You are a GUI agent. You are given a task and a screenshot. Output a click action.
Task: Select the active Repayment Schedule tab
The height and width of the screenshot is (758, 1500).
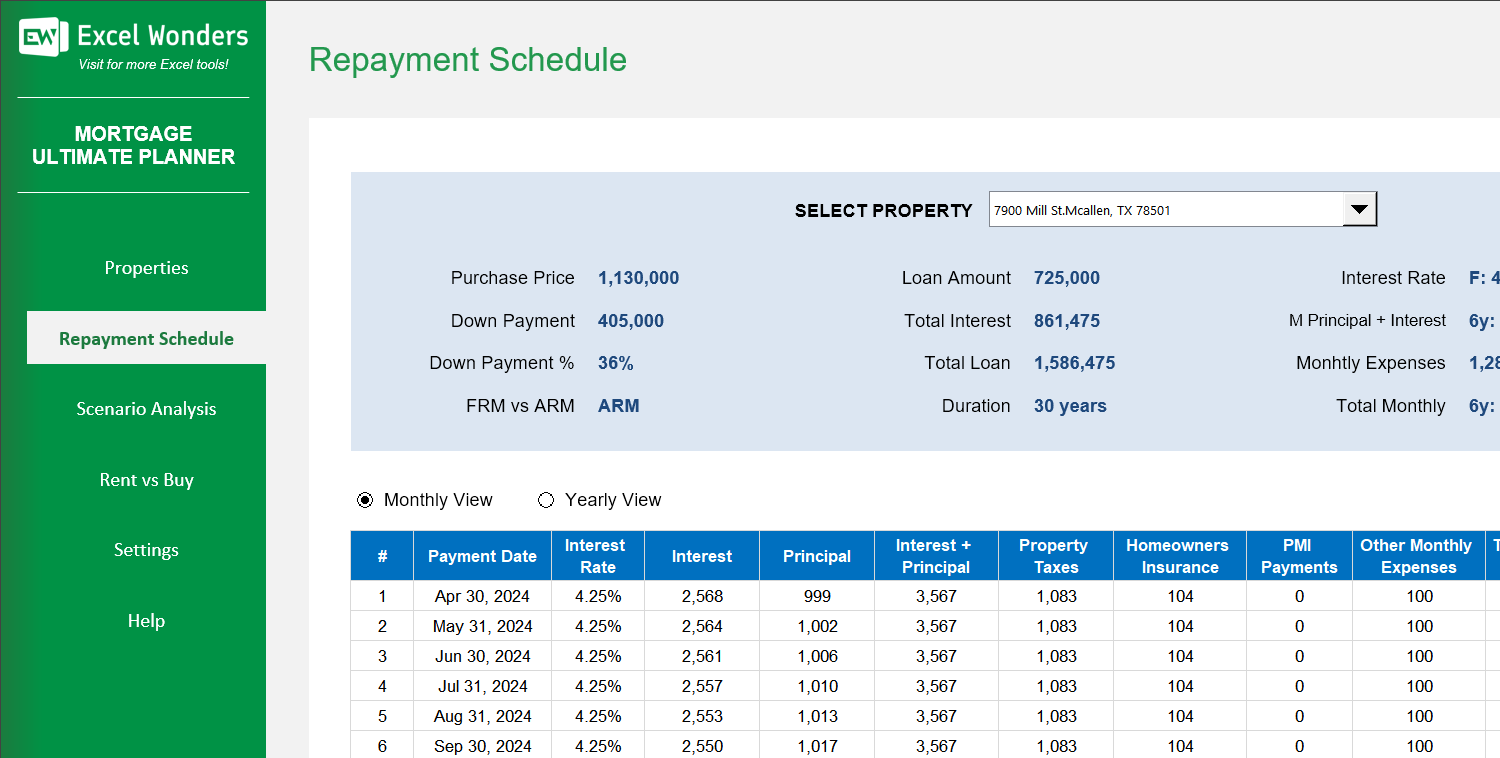[146, 338]
